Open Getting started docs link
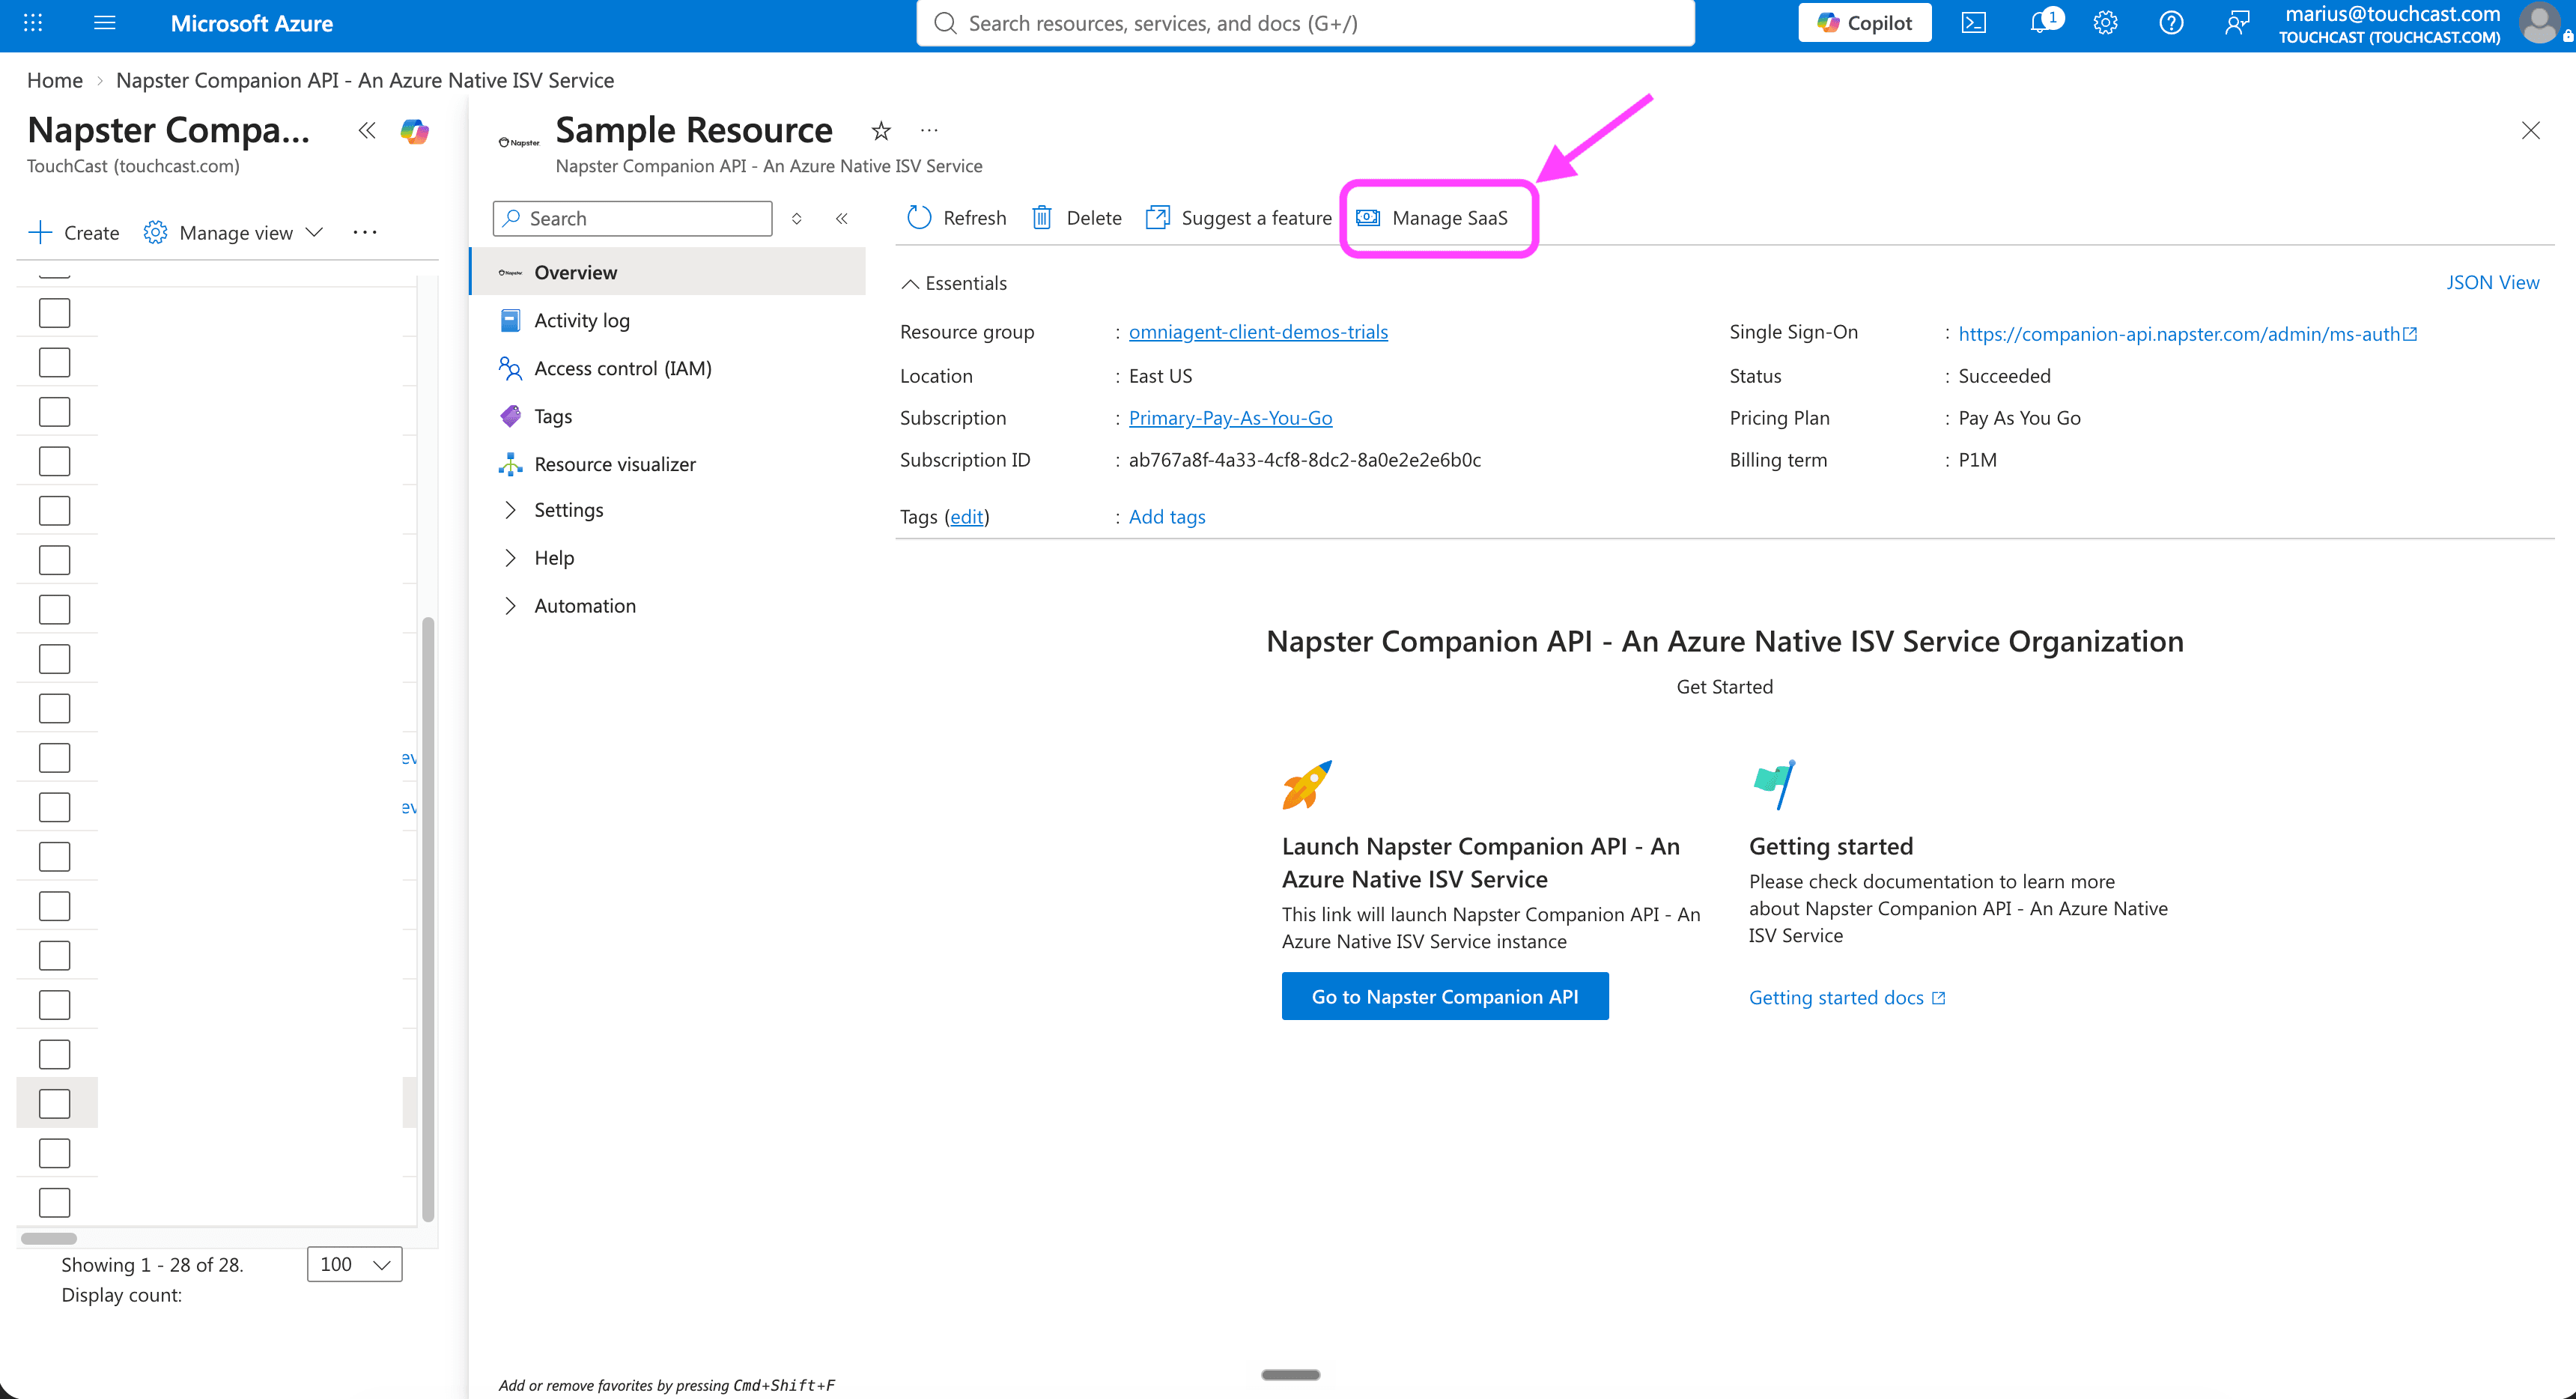Screen dimensions: 2576x1399 click(x=1846, y=998)
